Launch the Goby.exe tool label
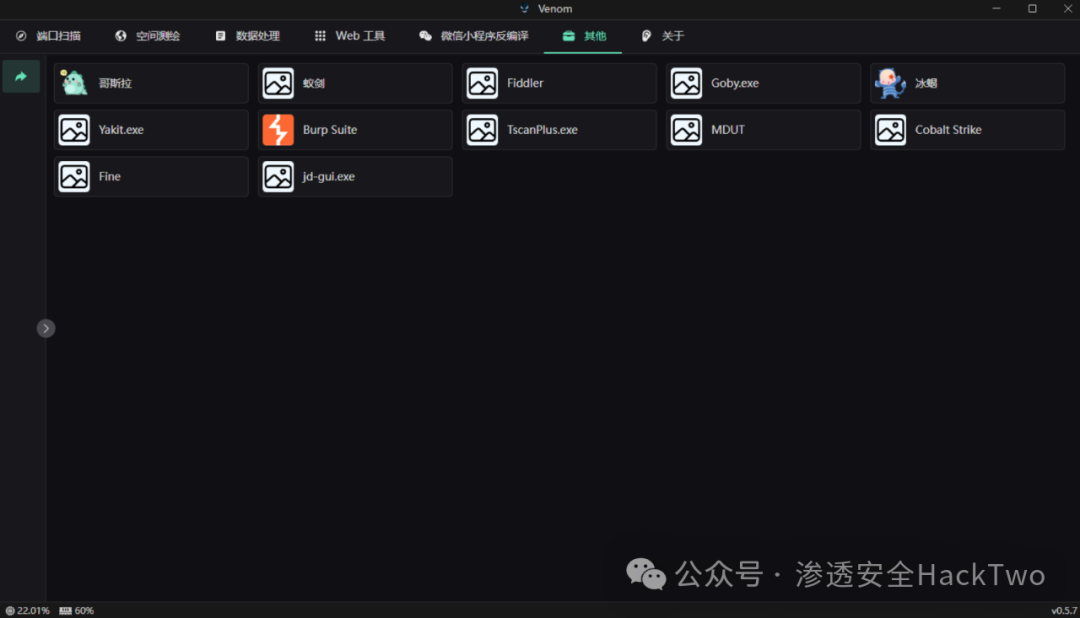Screen dimensions: 1080x618 [x=735, y=83]
